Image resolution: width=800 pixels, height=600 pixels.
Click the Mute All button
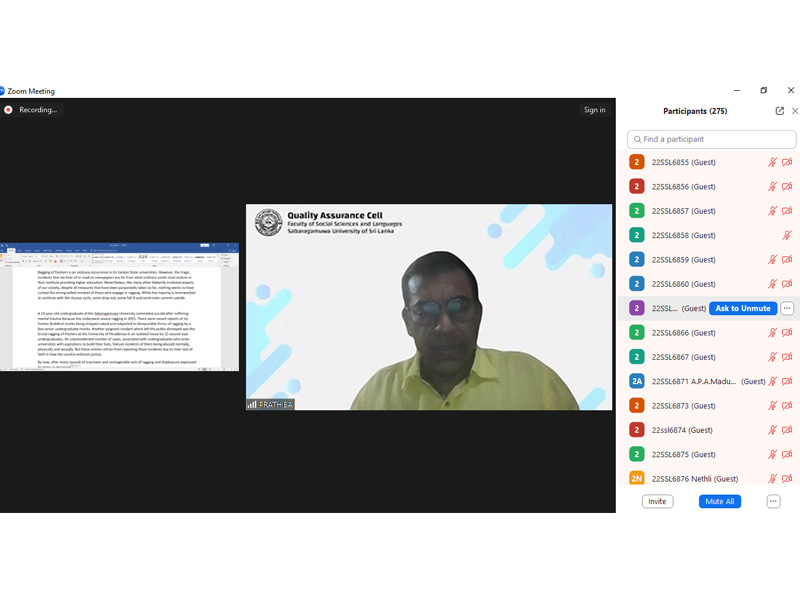tap(720, 501)
